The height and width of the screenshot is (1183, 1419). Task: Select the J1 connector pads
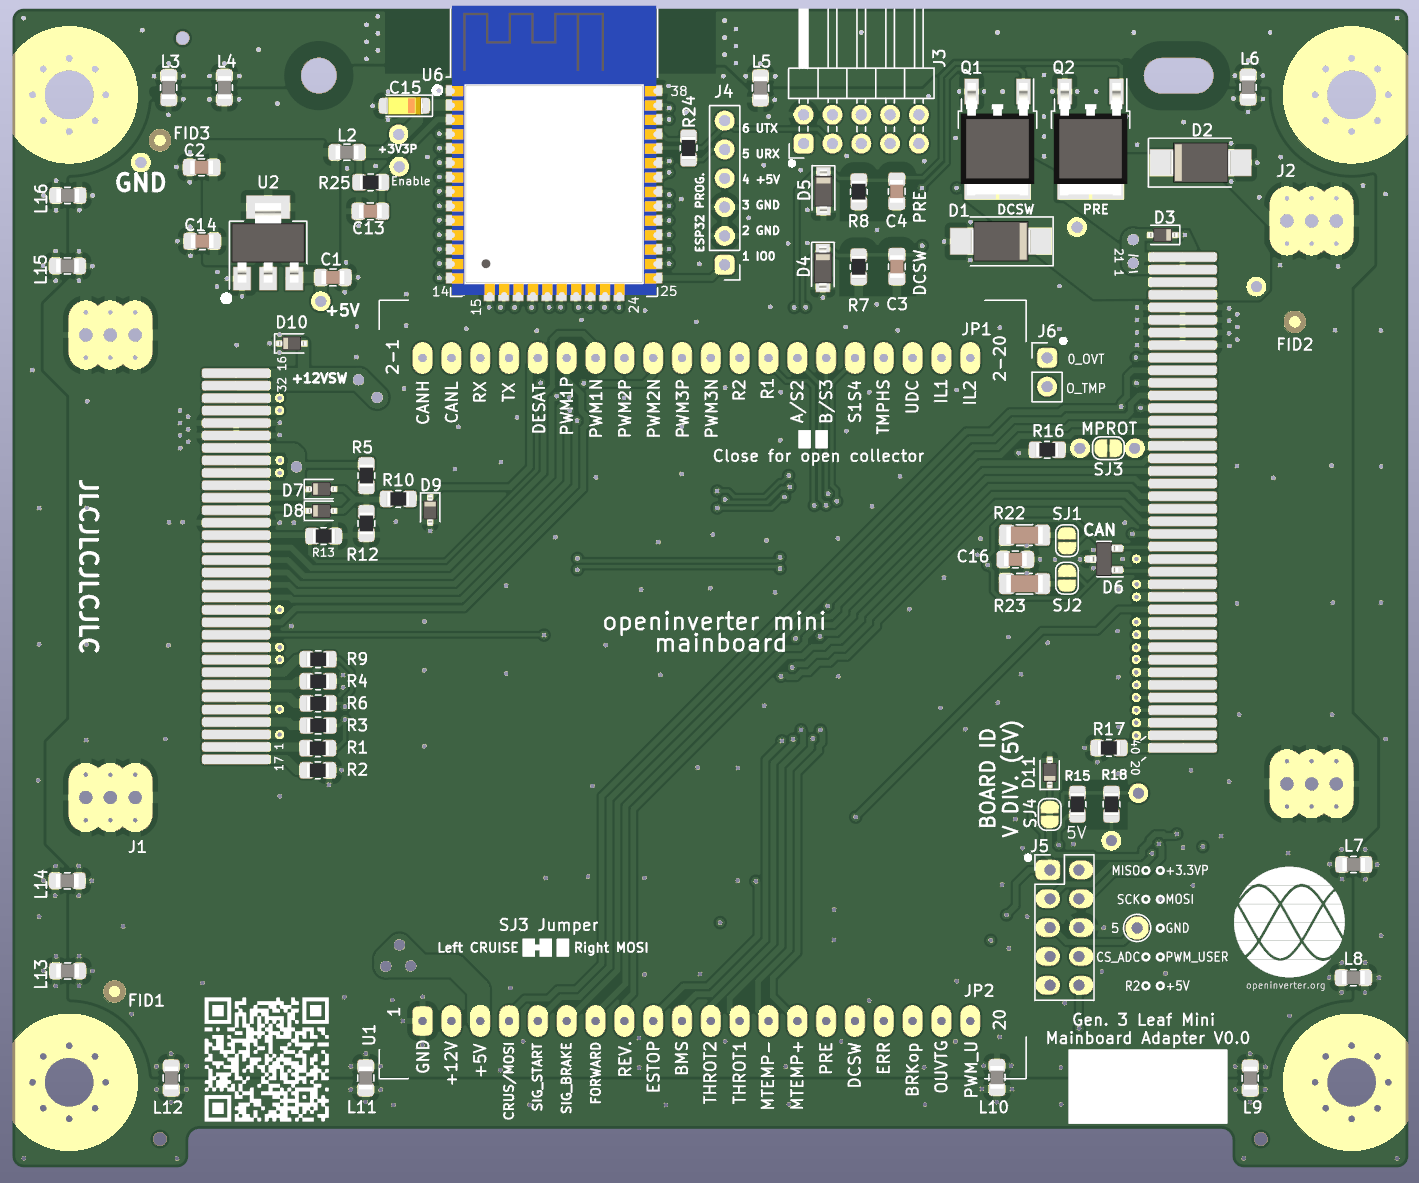click(110, 797)
